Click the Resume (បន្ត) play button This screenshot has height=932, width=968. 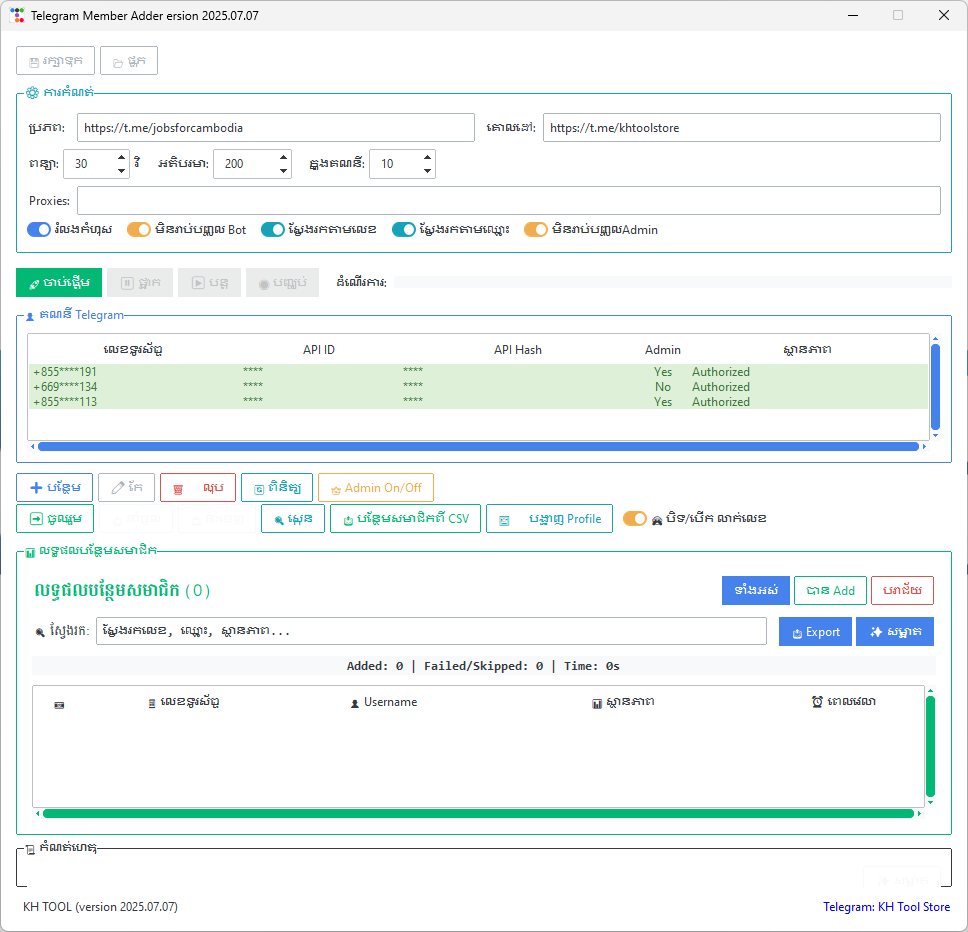[210, 283]
